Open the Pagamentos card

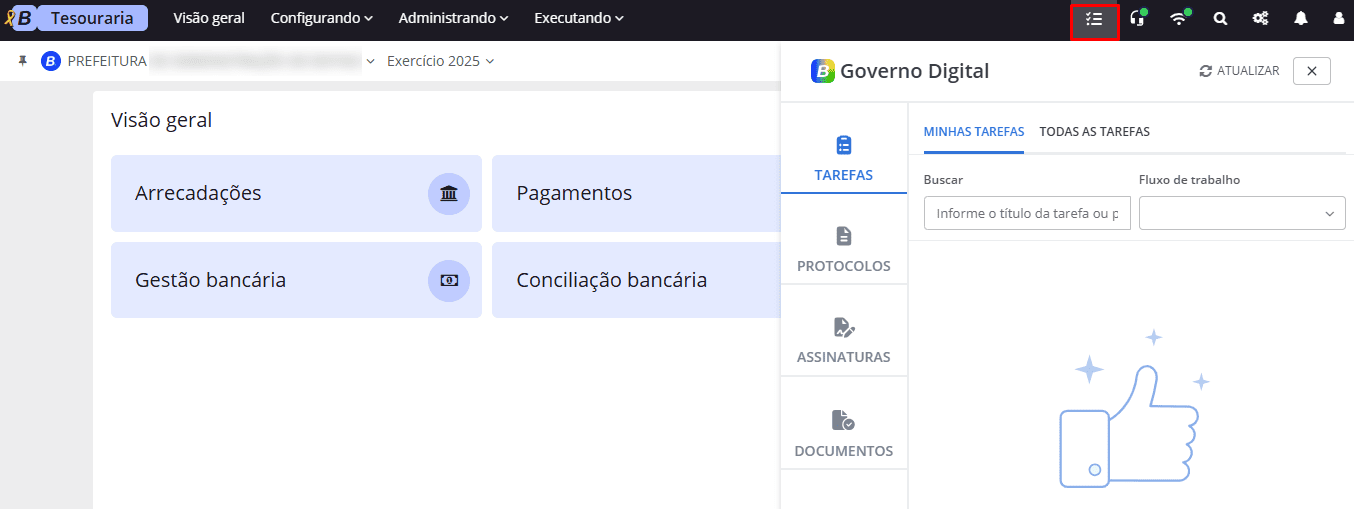636,193
